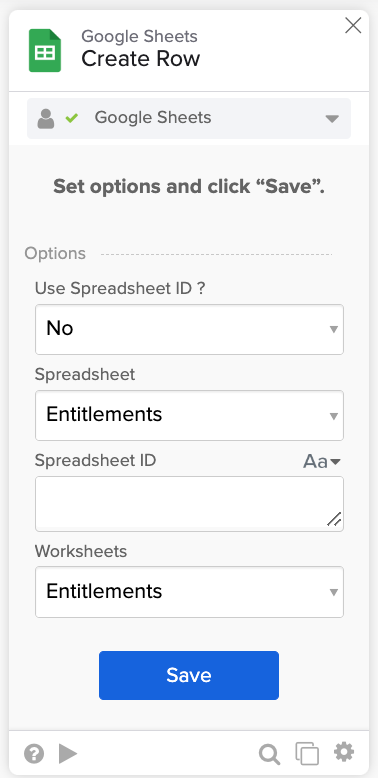
Task: Click inside the Spreadsheet ID text field
Action: click(x=189, y=504)
